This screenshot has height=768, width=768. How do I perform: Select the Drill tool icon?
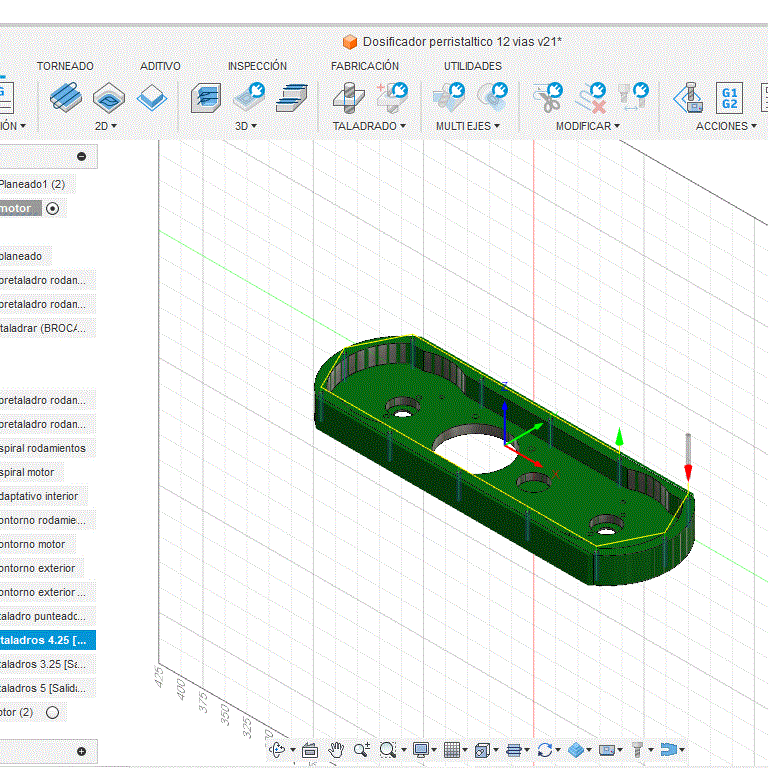click(x=348, y=97)
